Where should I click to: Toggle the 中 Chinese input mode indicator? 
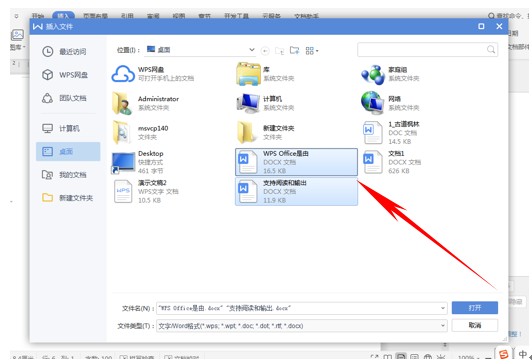[522, 354]
